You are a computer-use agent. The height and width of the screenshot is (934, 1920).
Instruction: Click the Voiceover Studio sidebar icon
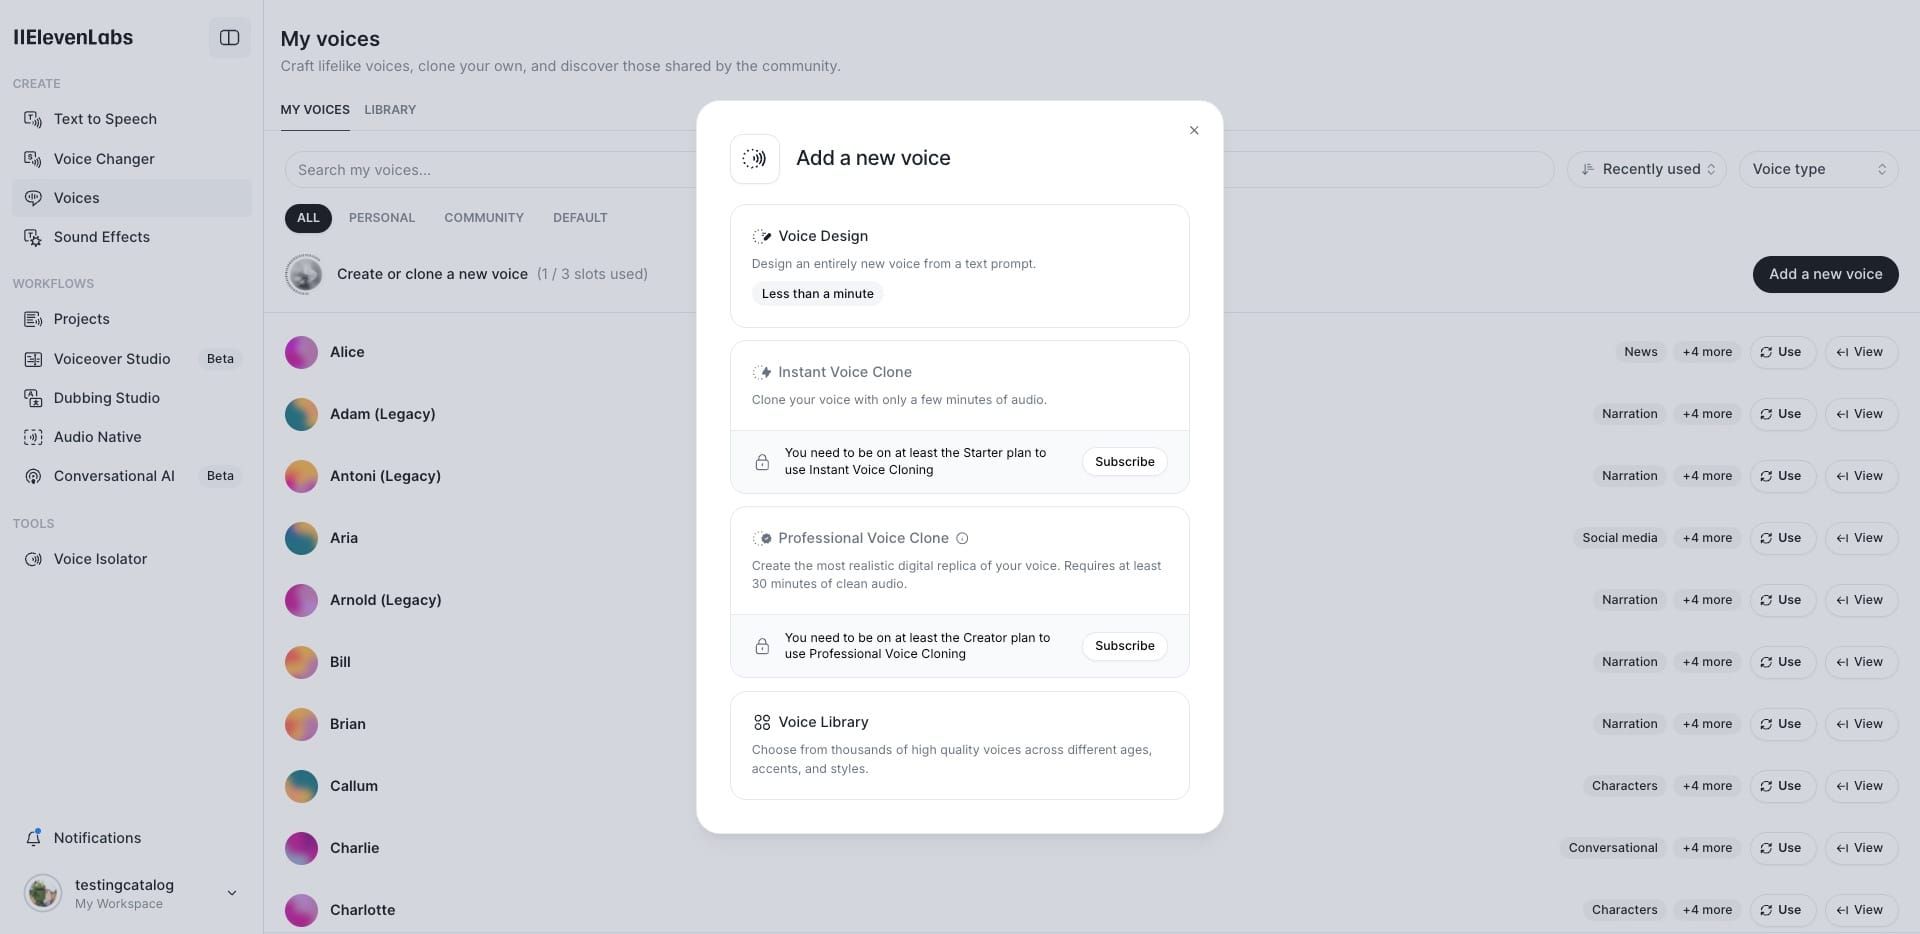click(x=33, y=359)
